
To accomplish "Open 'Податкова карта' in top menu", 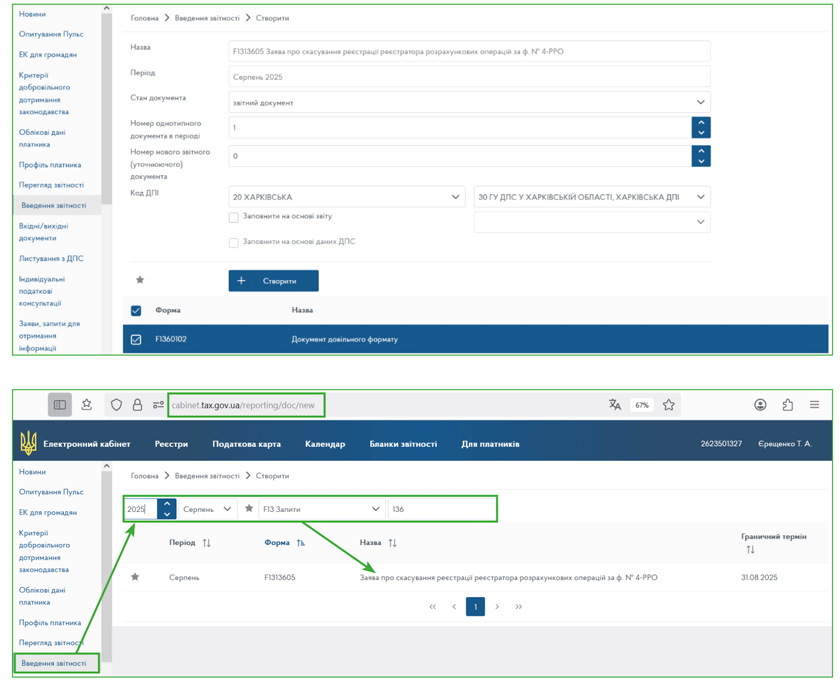I will pyautogui.click(x=246, y=444).
